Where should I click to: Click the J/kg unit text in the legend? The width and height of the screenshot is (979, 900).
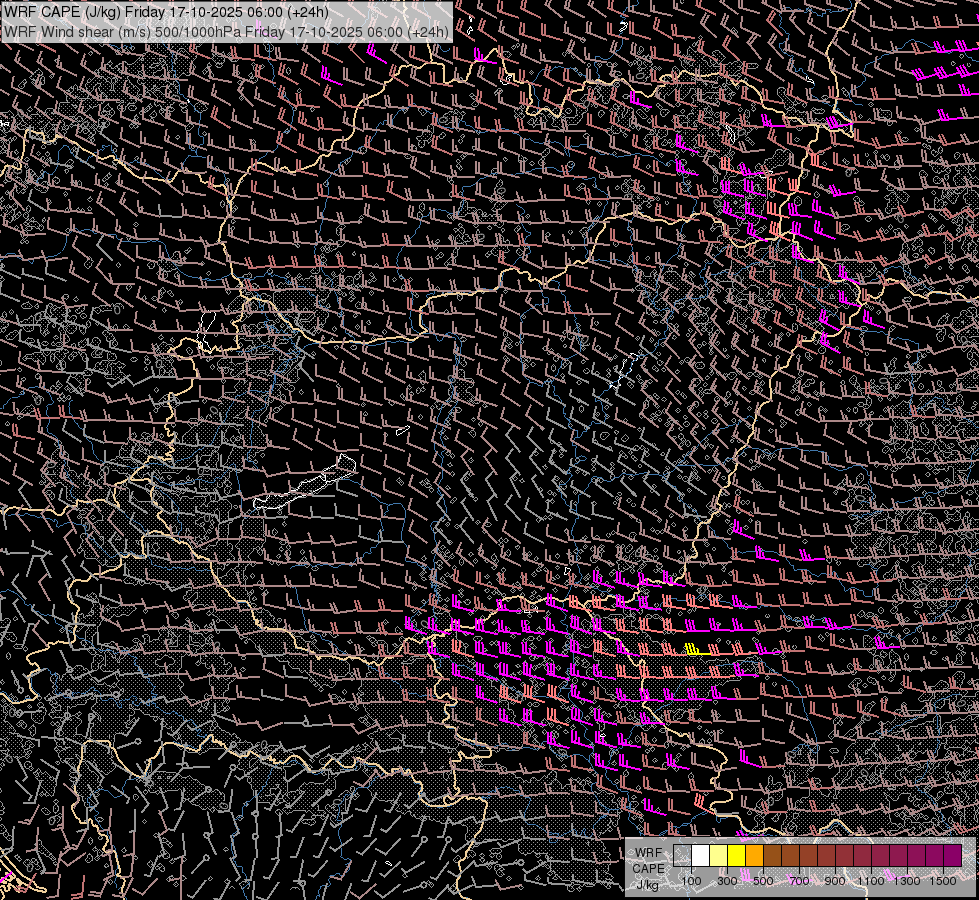pyautogui.click(x=647, y=884)
